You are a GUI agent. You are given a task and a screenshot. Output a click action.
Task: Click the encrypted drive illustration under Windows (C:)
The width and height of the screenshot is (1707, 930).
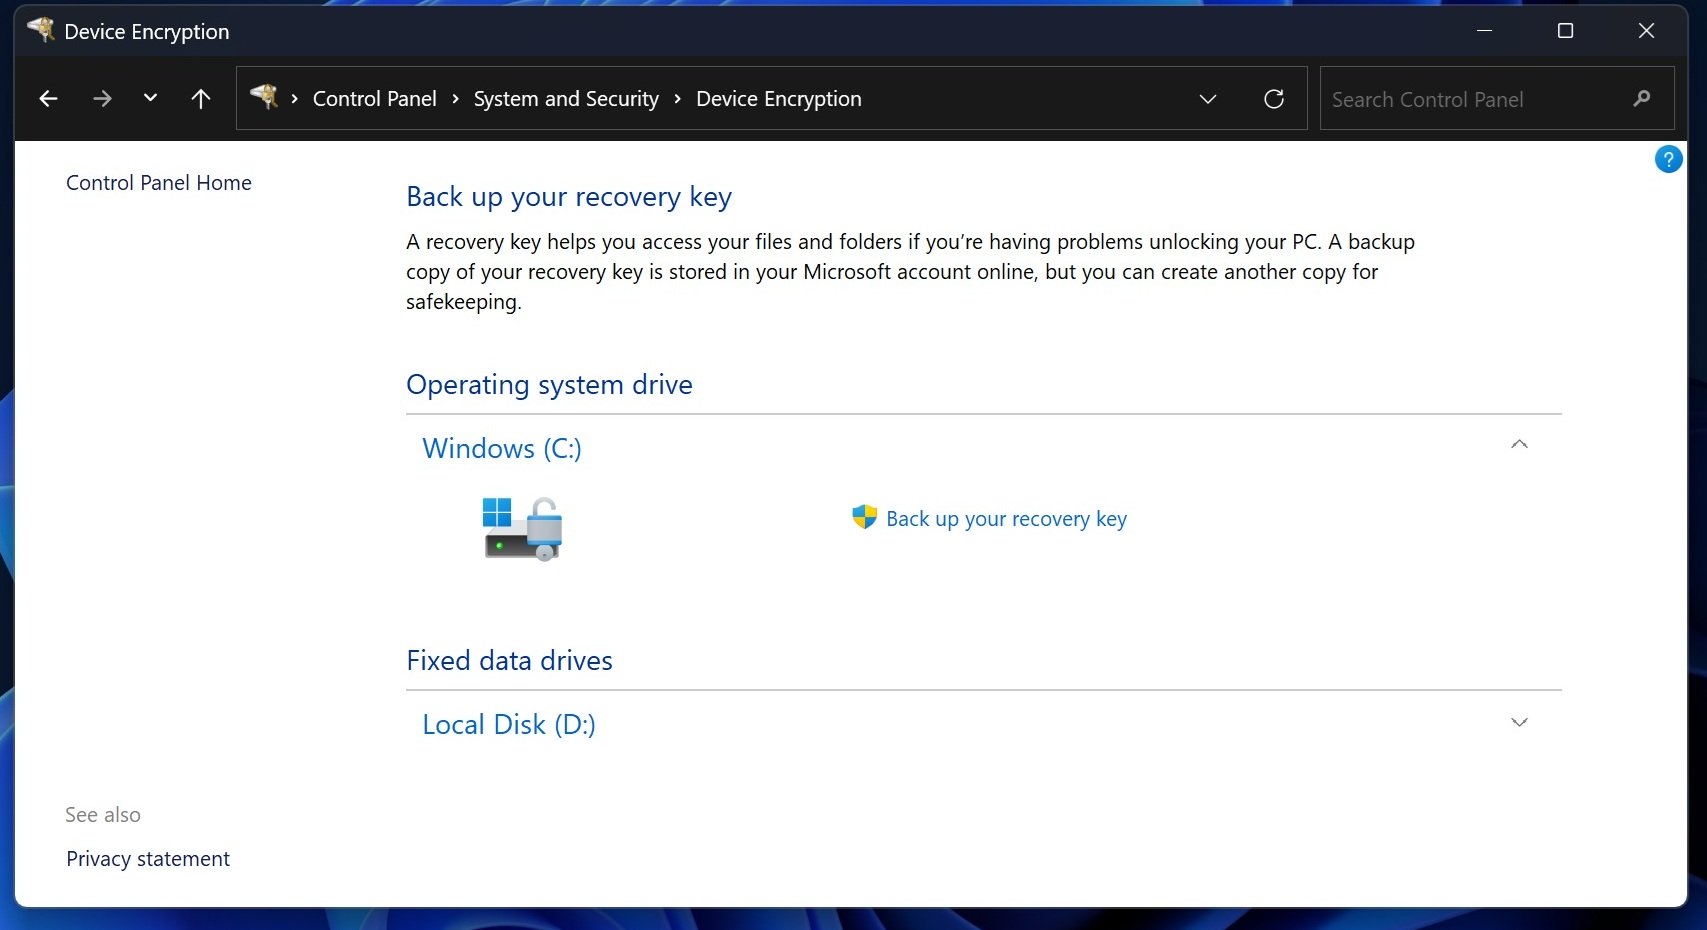[521, 529]
